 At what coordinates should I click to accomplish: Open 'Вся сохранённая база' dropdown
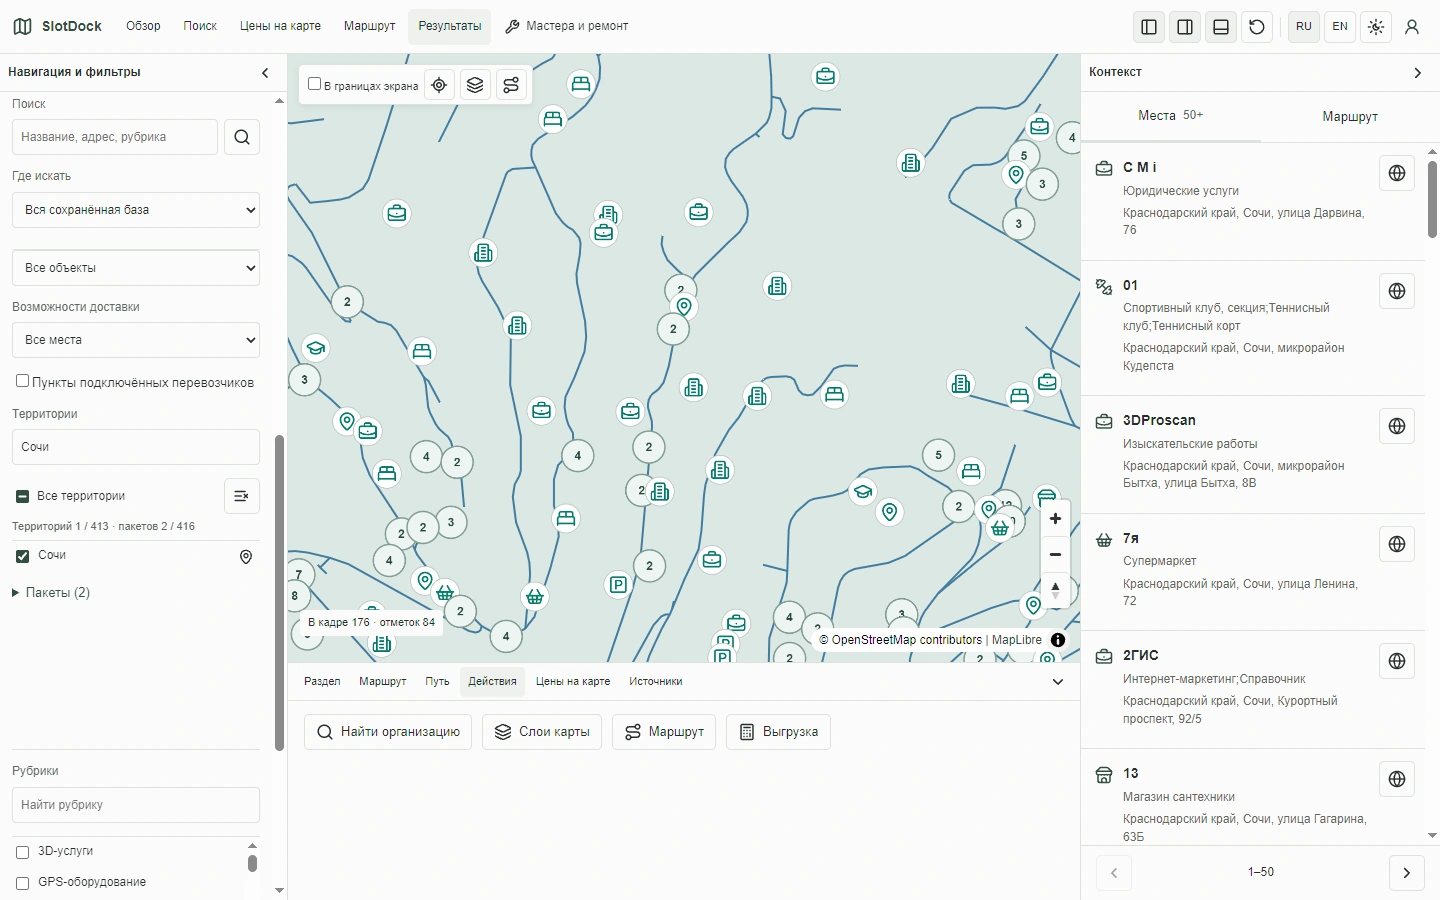pos(136,210)
